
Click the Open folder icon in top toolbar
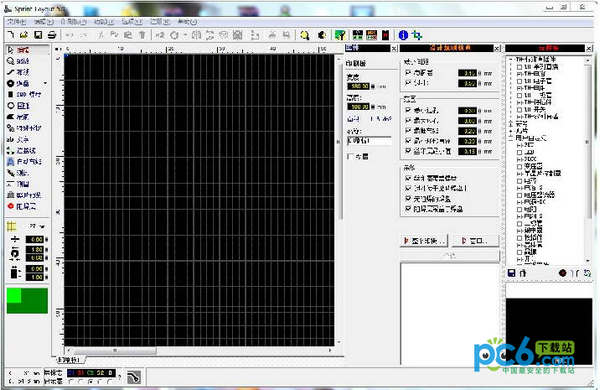(24, 35)
